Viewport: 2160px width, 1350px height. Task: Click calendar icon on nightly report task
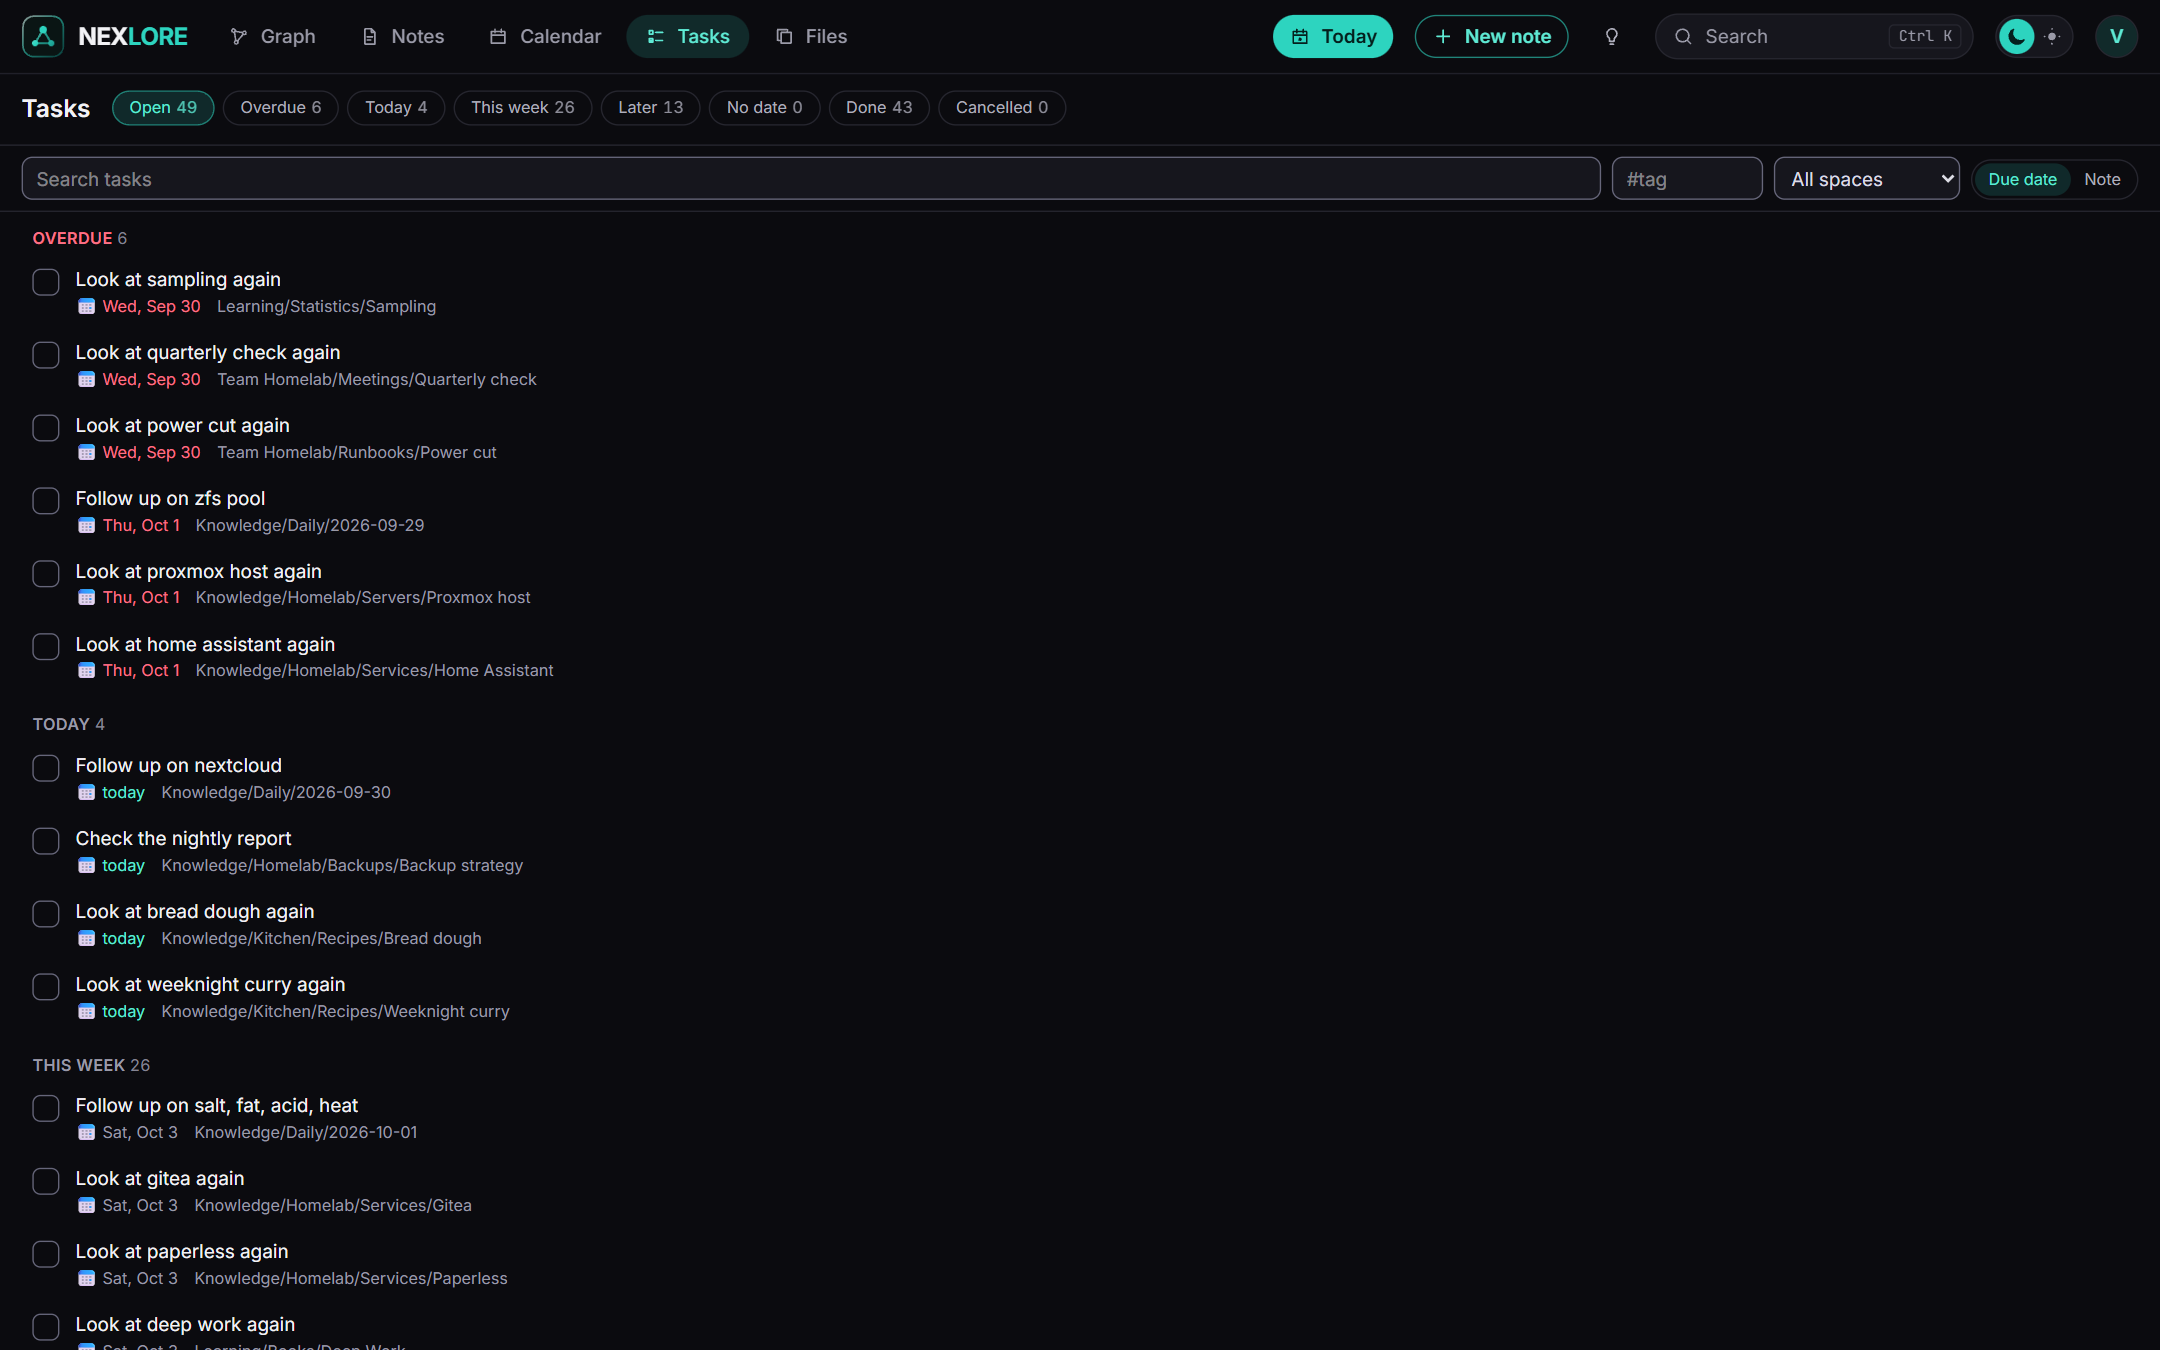[87, 866]
